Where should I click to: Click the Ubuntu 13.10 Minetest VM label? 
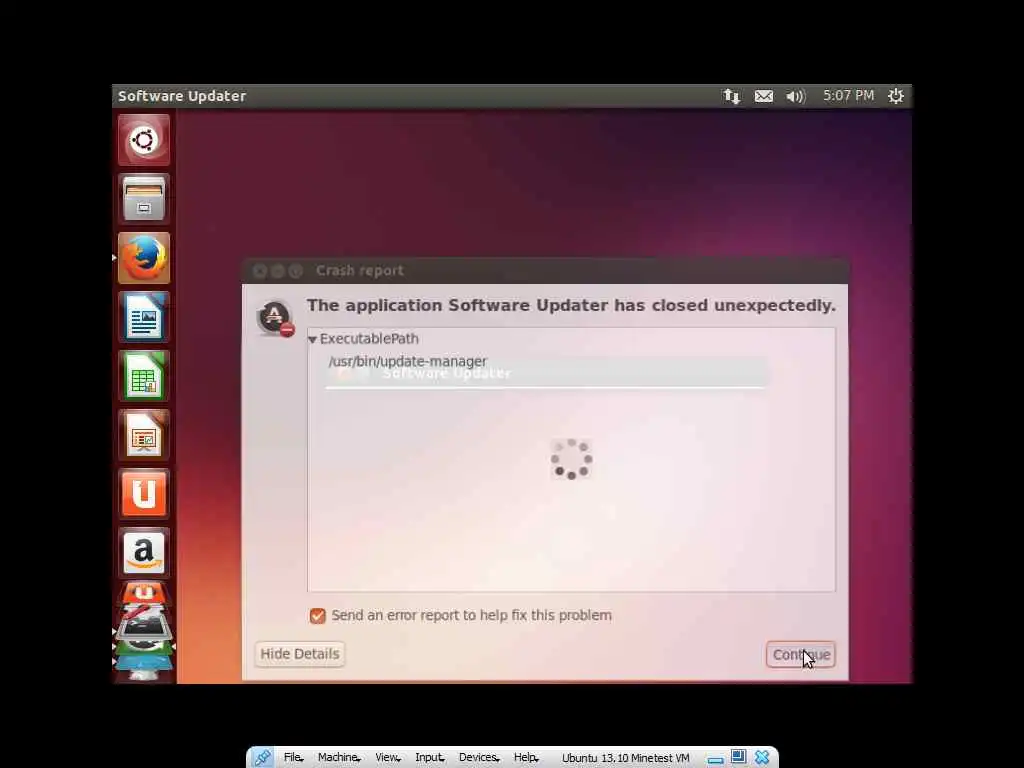pyautogui.click(x=626, y=758)
